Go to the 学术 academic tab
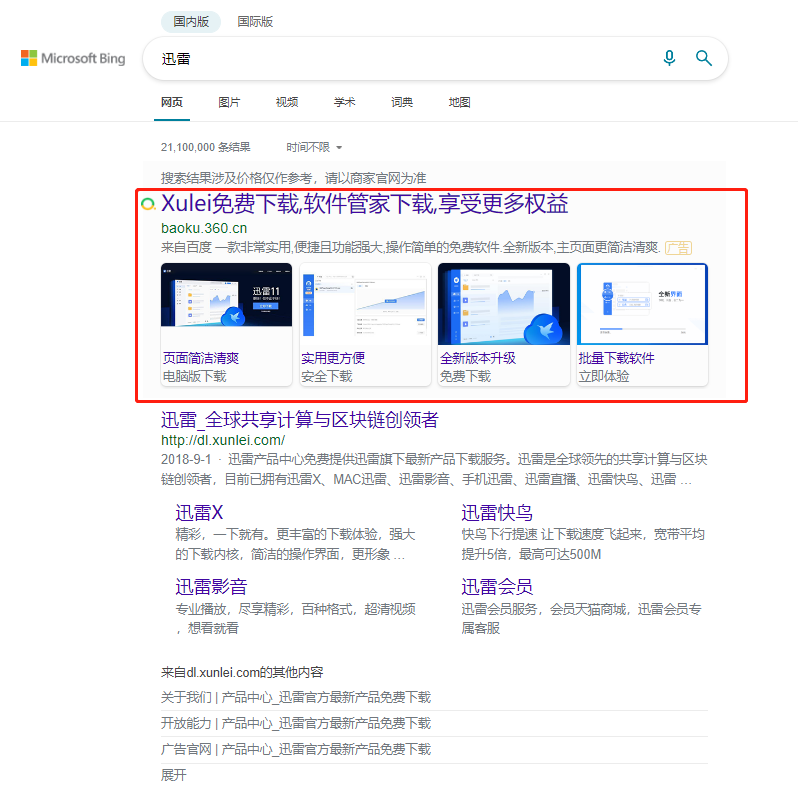The width and height of the screenshot is (798, 809). tap(345, 102)
